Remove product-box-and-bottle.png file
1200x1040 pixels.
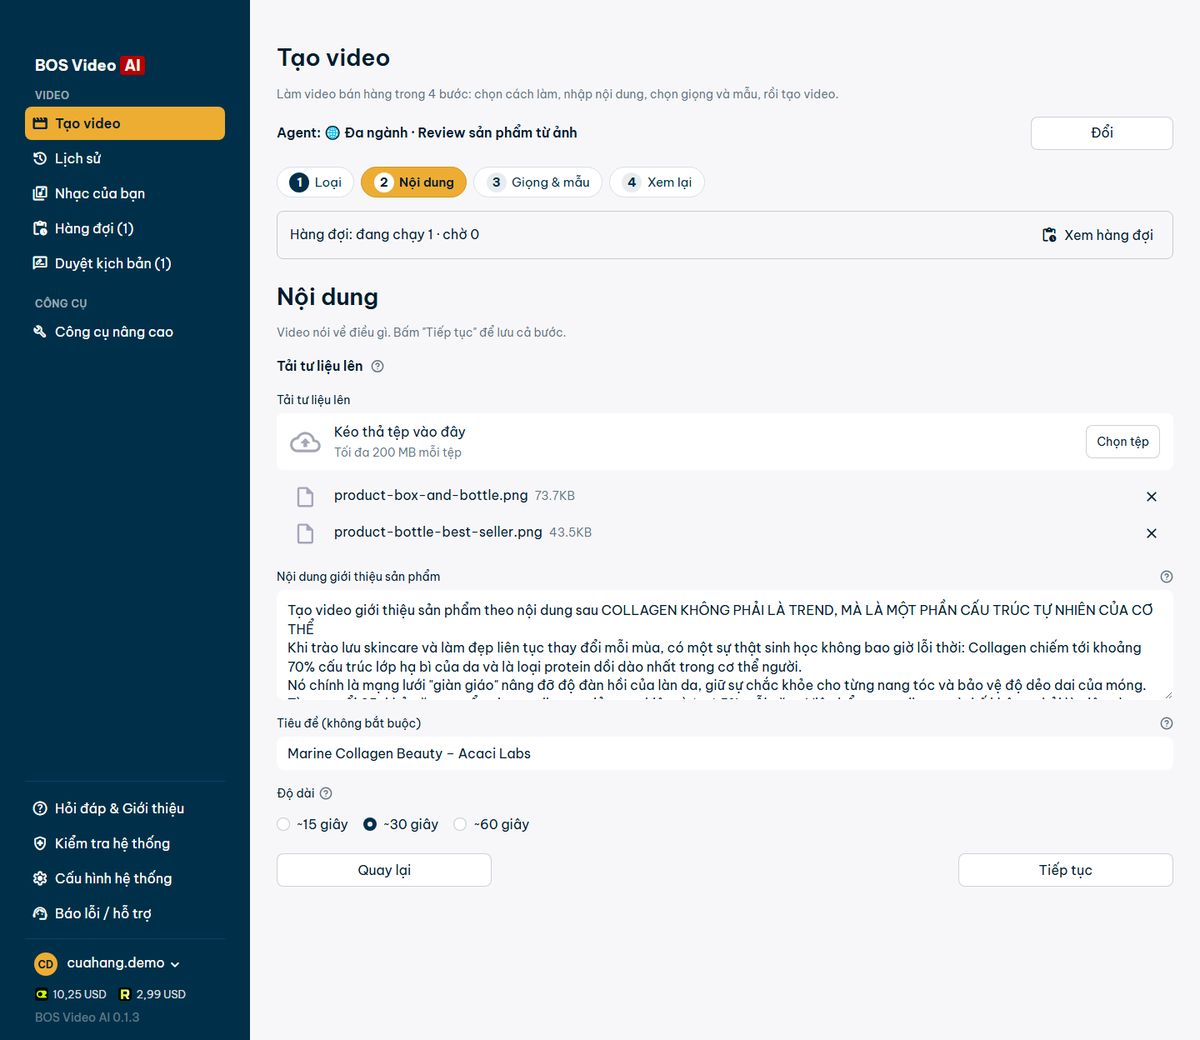point(1151,496)
